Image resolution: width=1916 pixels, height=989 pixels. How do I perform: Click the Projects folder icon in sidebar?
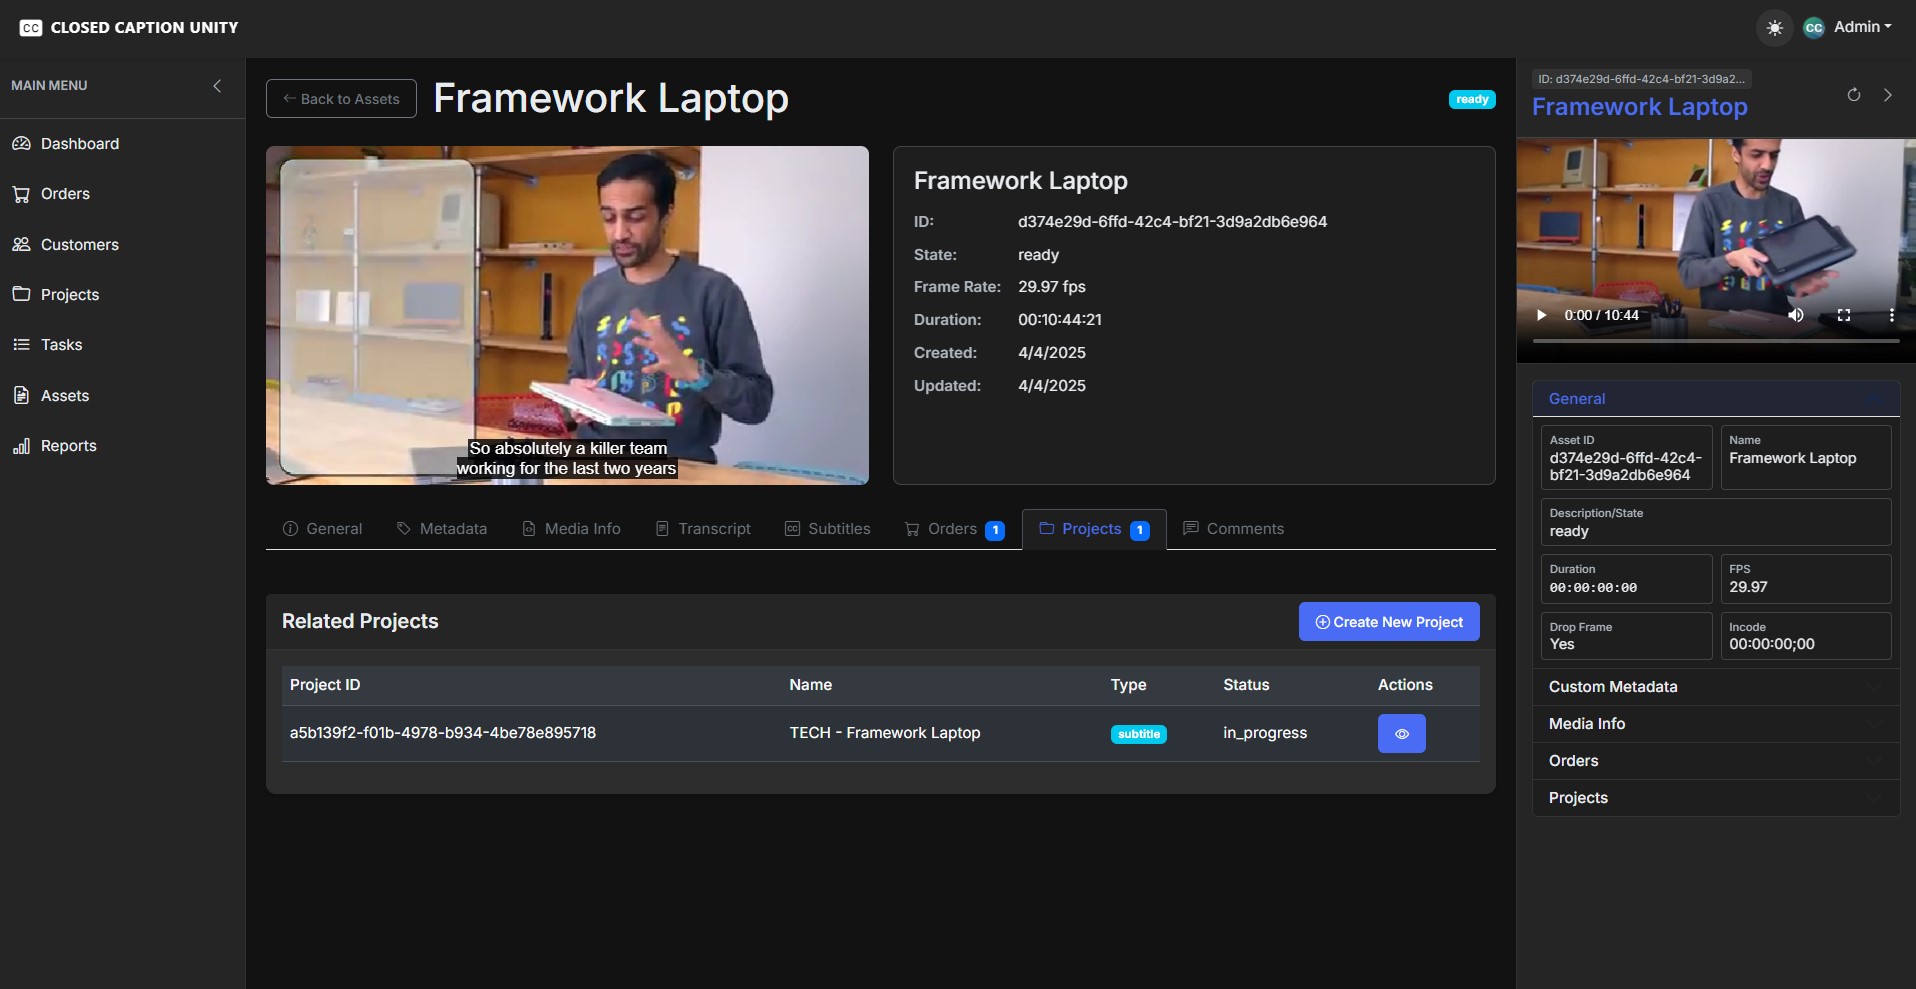point(22,294)
